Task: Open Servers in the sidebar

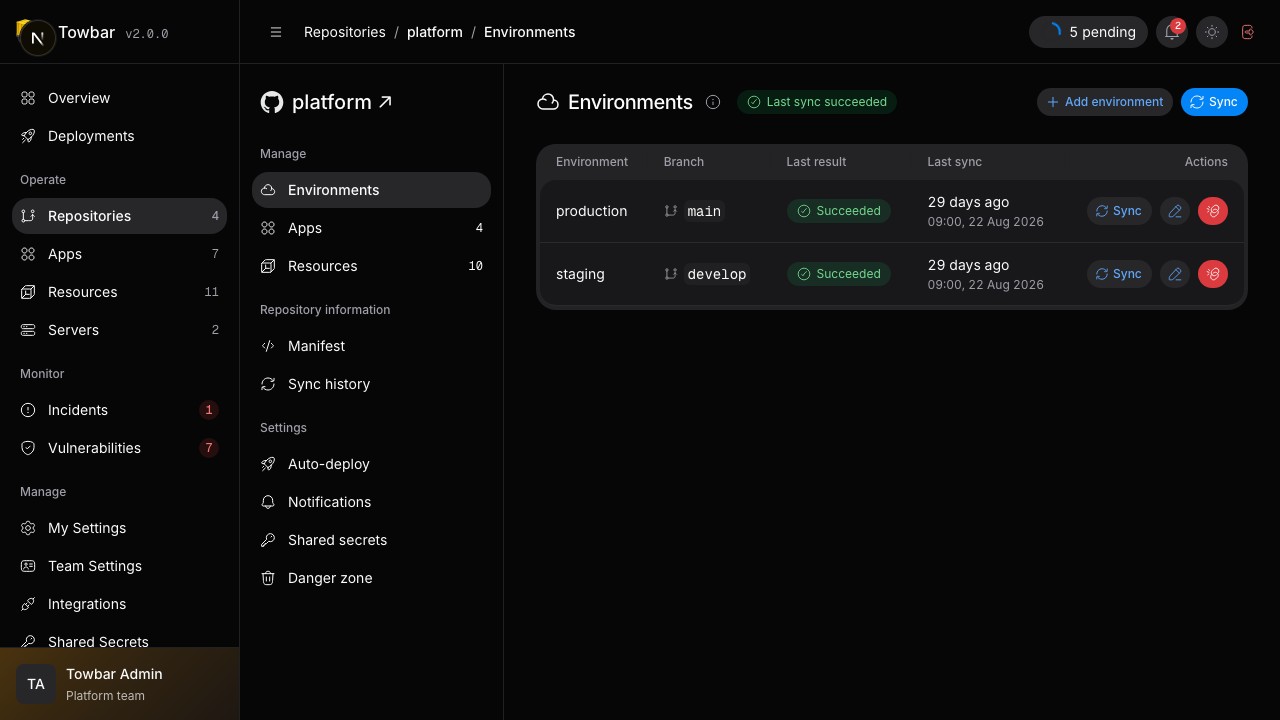Action: [x=119, y=330]
